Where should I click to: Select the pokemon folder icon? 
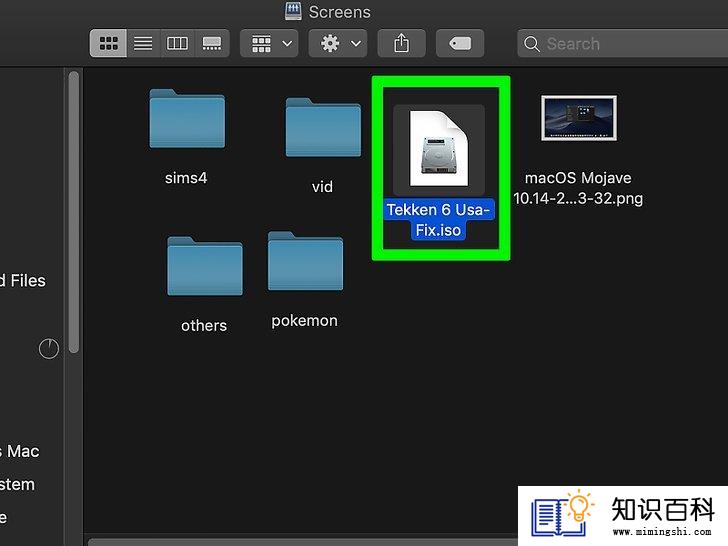tap(306, 261)
